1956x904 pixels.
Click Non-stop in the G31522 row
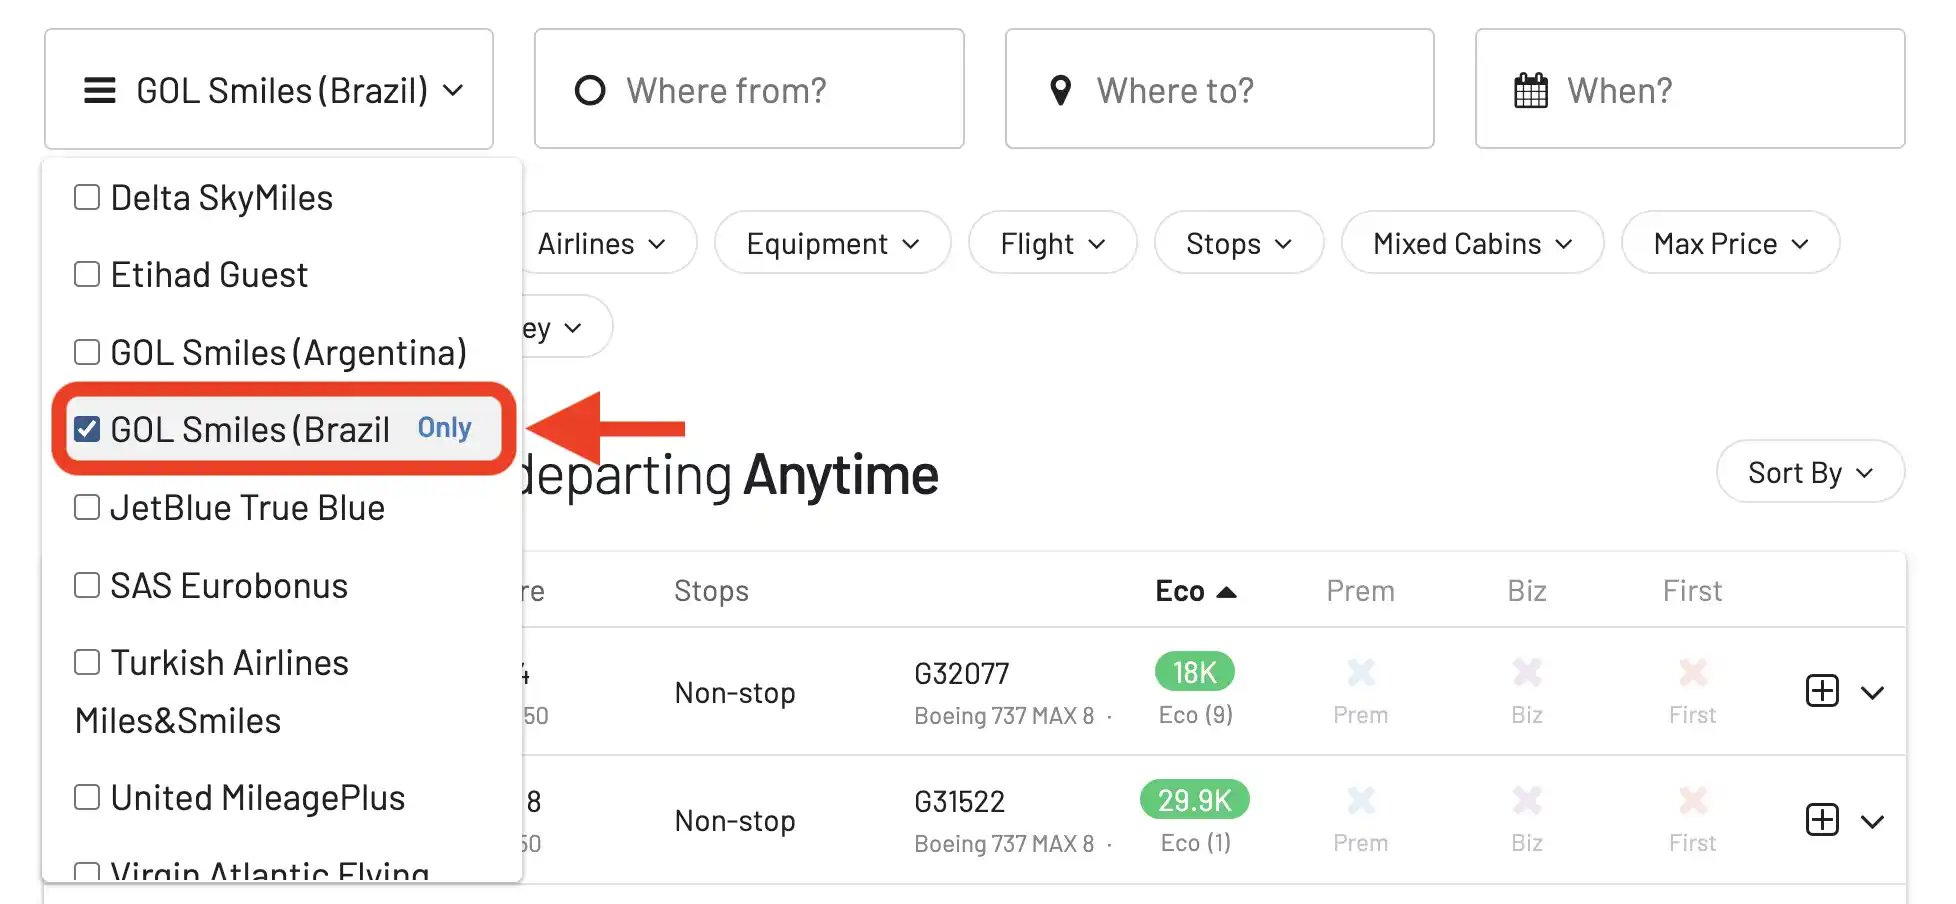[735, 821]
